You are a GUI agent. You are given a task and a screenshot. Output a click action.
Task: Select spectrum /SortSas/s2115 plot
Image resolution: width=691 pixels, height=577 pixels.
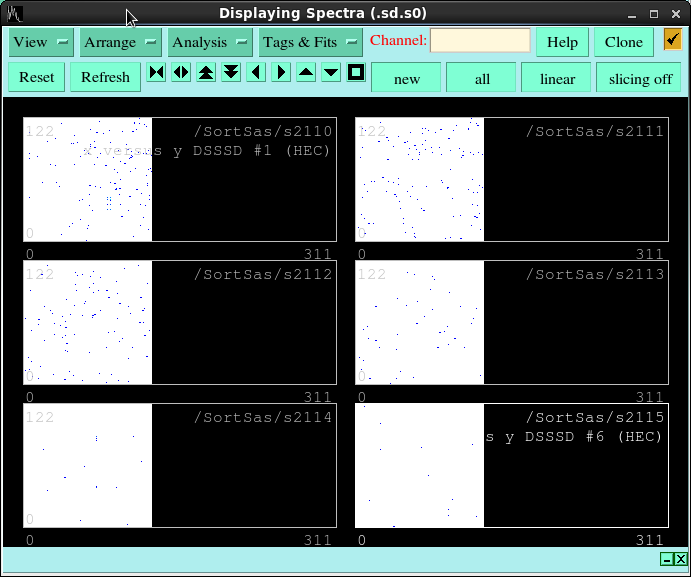pos(512,465)
